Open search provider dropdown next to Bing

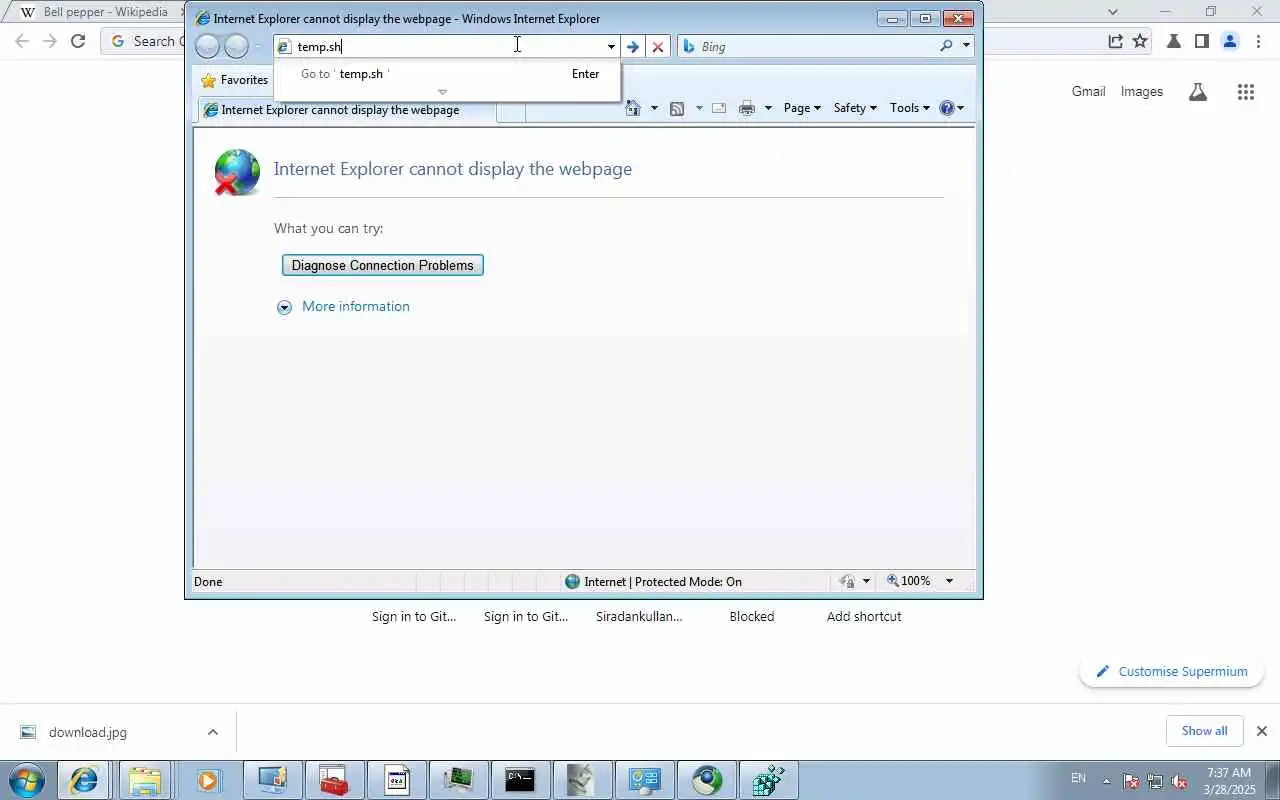(966, 46)
